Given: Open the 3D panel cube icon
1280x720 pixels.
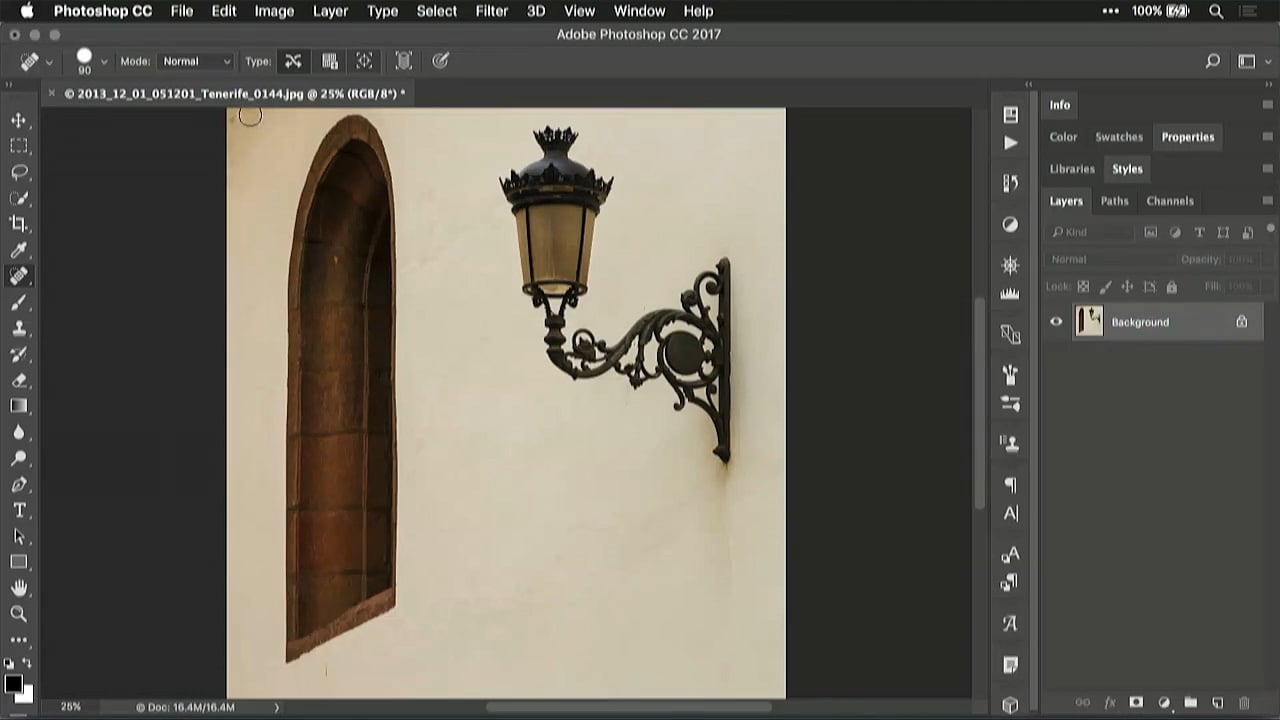Looking at the screenshot, I should click(x=1010, y=705).
